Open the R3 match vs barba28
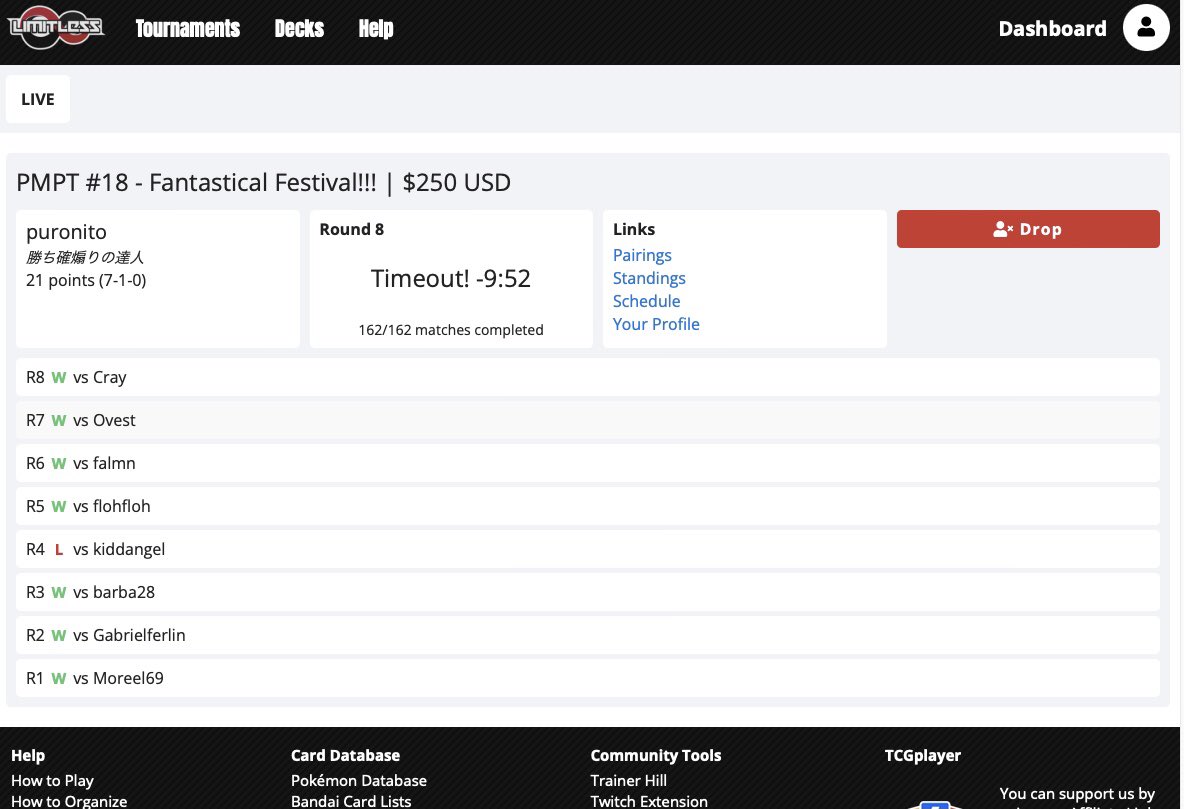The width and height of the screenshot is (1184, 809). coord(587,592)
